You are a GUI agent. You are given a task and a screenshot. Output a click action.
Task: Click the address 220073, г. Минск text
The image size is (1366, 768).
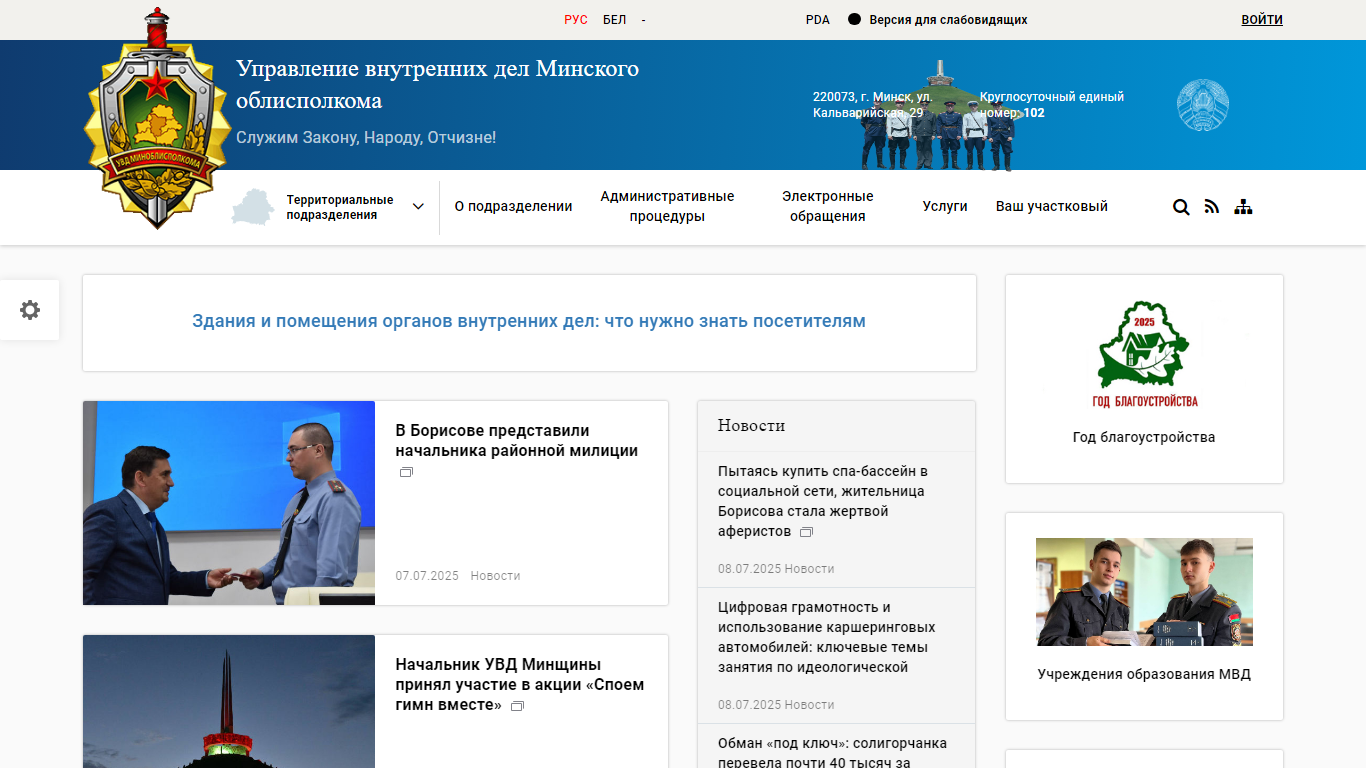(x=872, y=105)
